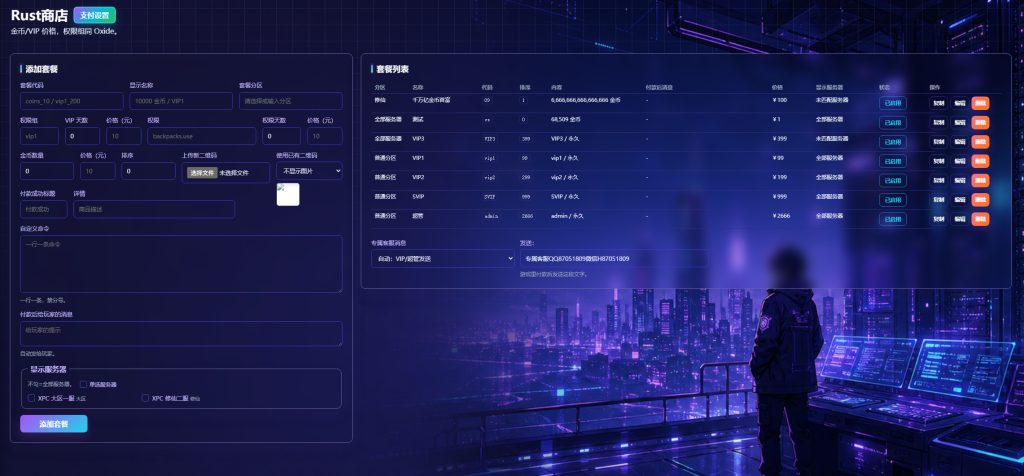Toggle 已启用 status for the 测试 row
This screenshot has width=1024, height=476.
(892, 123)
